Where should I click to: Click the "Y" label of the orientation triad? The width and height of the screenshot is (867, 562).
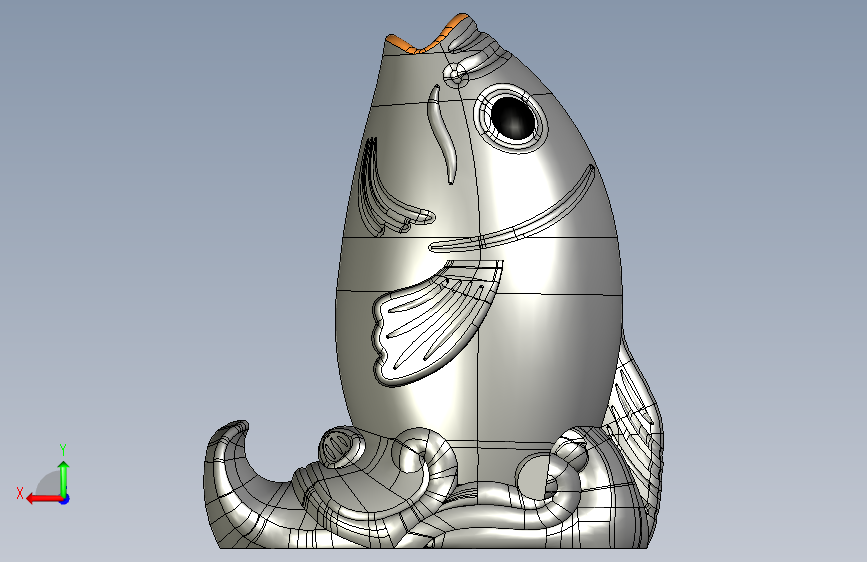(63, 449)
